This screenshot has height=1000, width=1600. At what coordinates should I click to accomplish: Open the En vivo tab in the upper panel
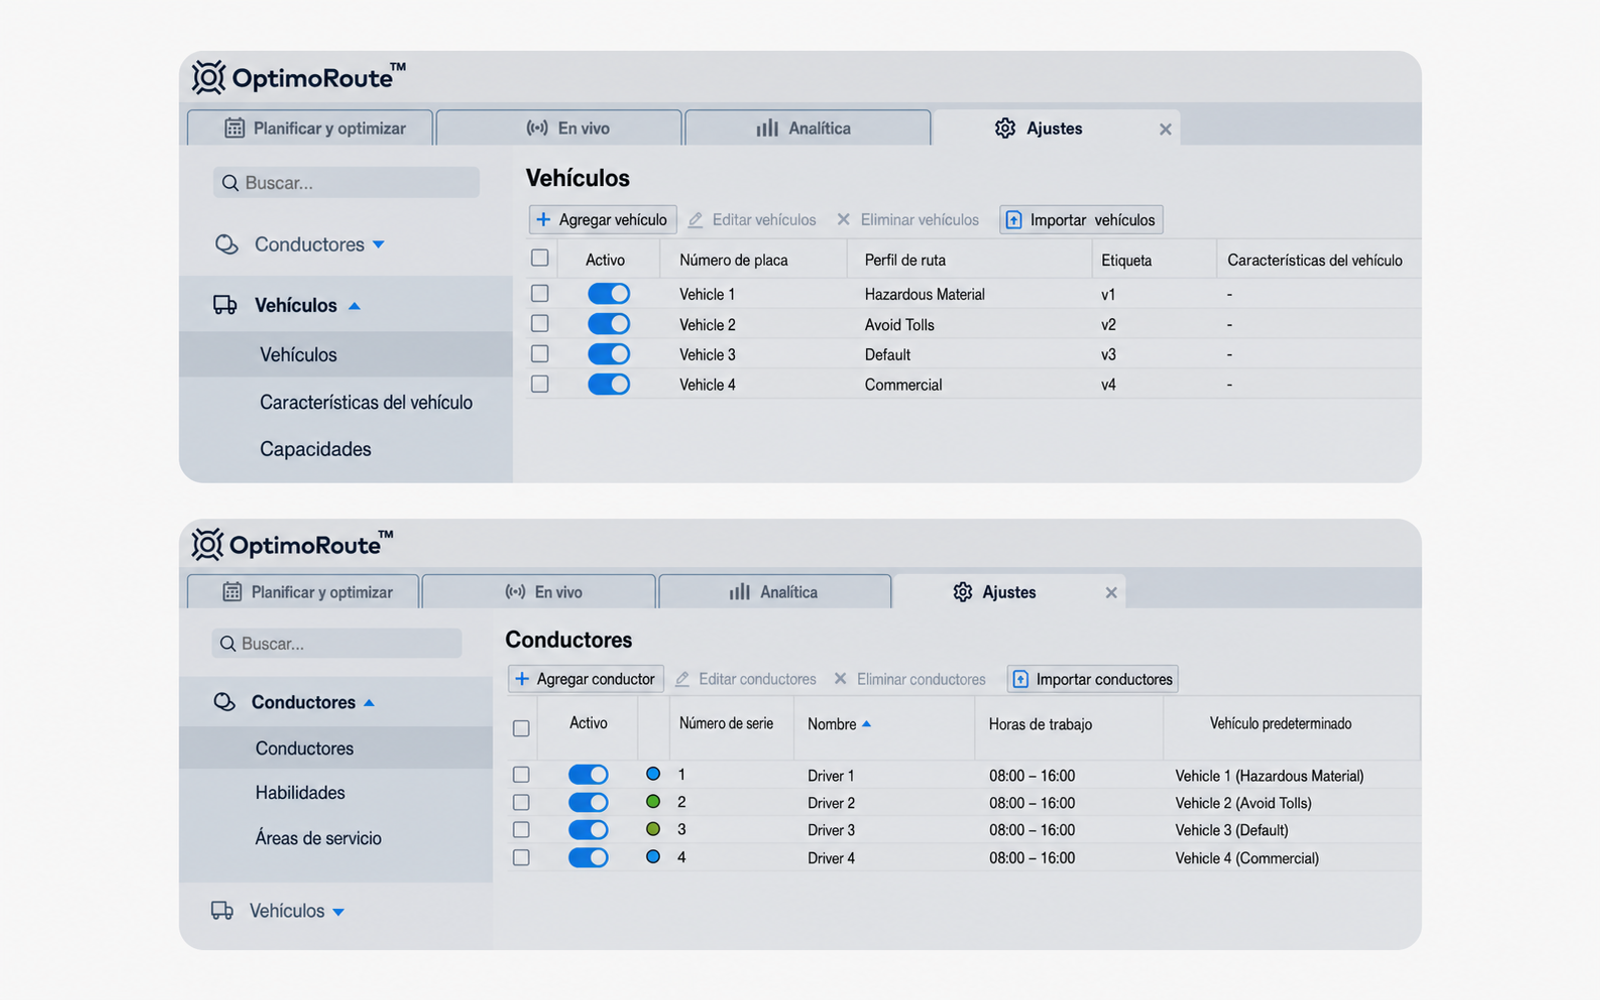(559, 128)
